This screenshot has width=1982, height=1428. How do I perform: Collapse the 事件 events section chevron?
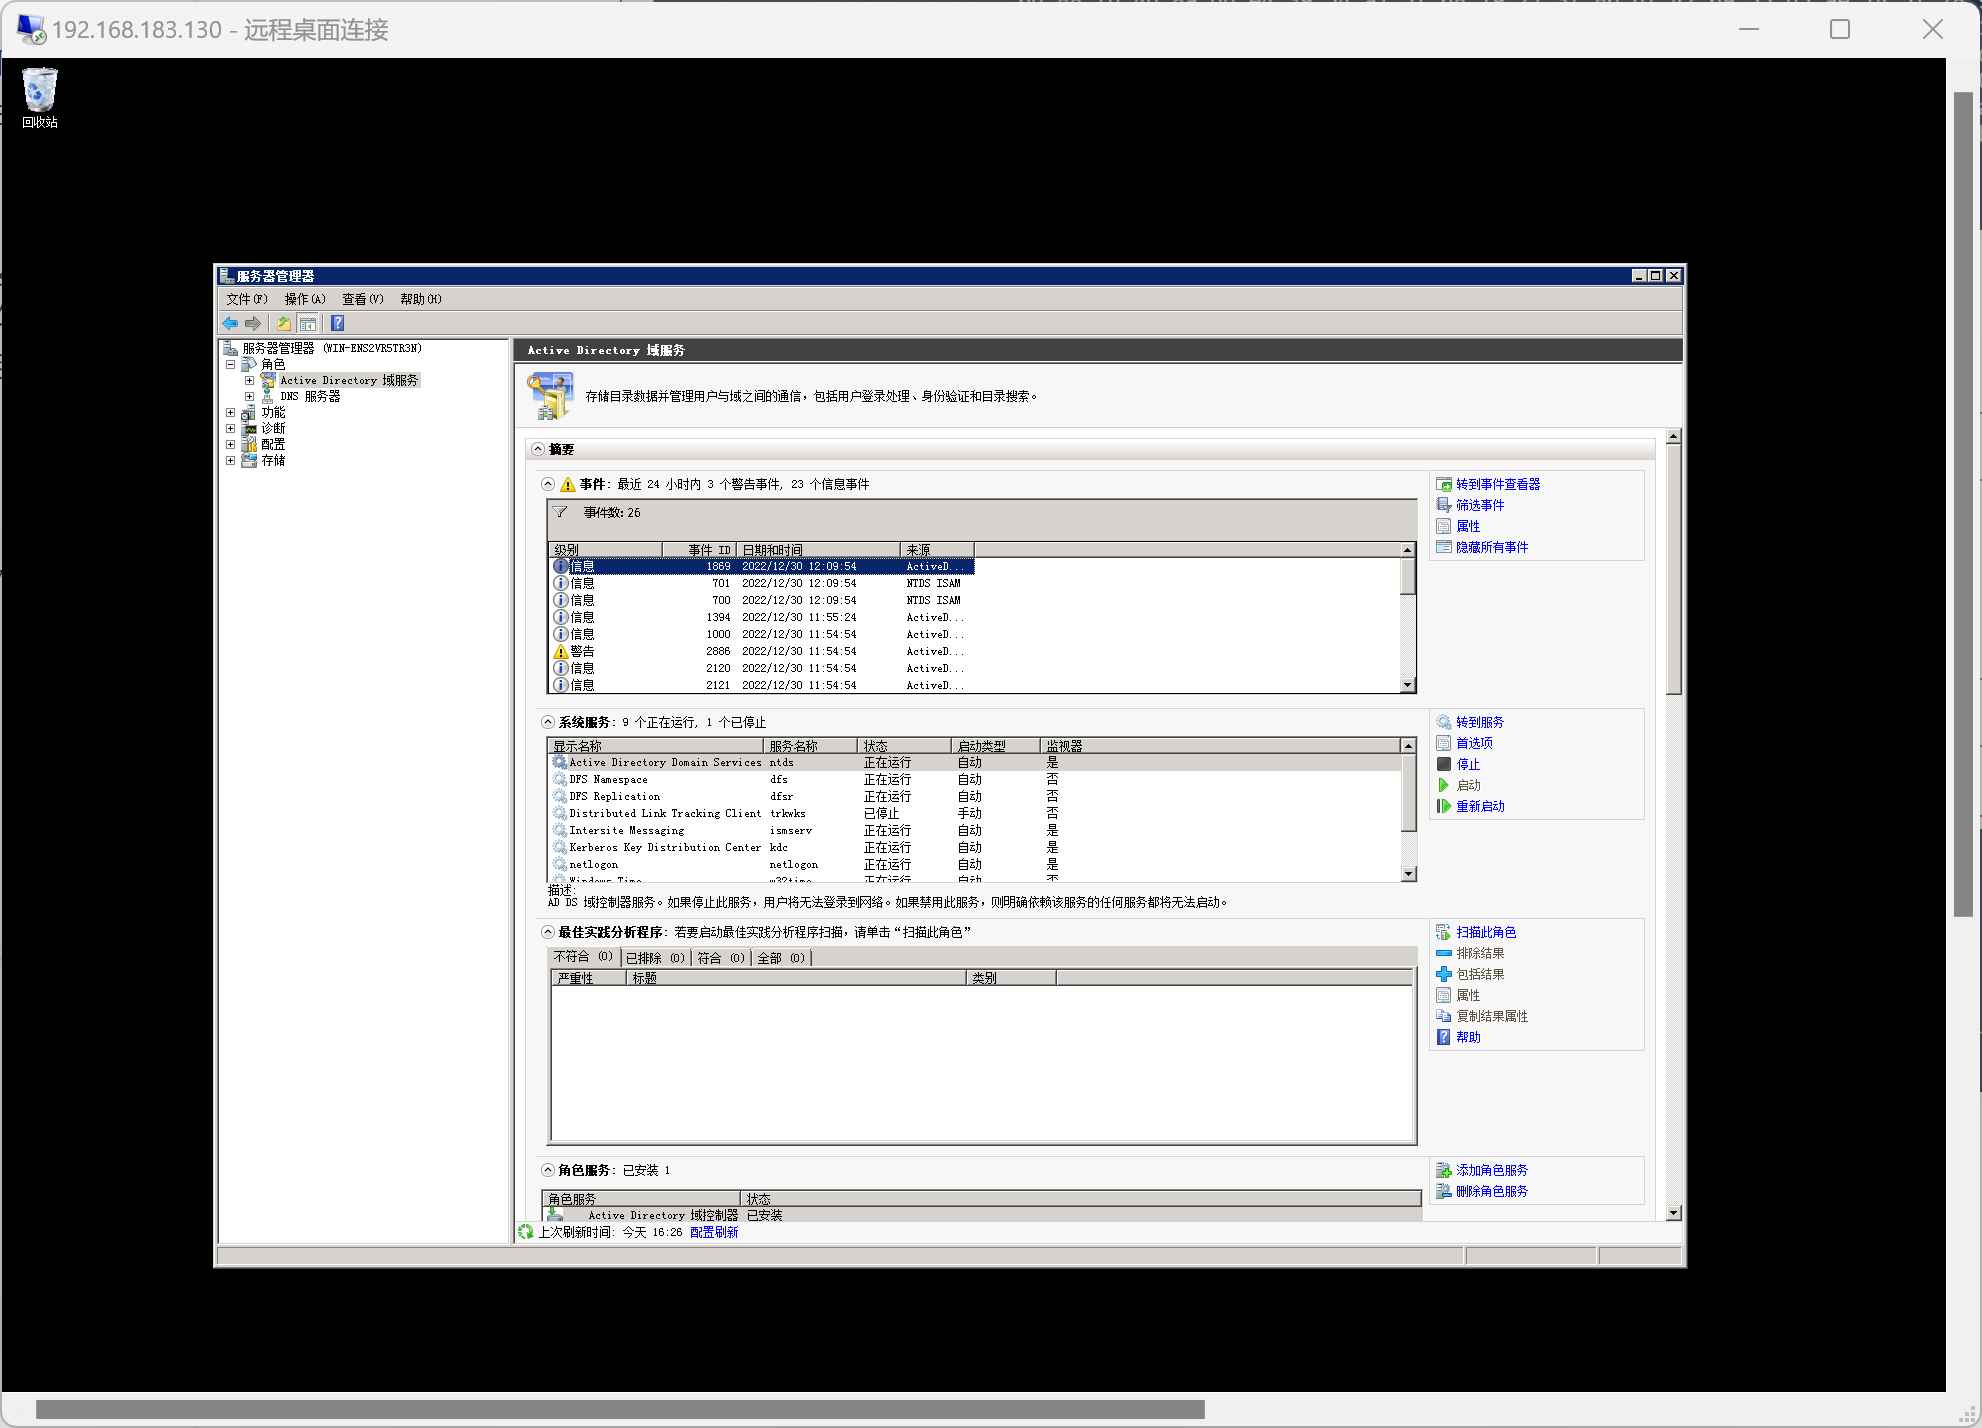pyautogui.click(x=548, y=484)
